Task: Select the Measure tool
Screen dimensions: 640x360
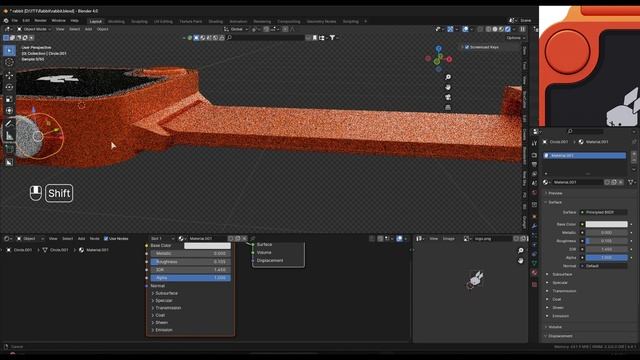Action: click(9, 136)
